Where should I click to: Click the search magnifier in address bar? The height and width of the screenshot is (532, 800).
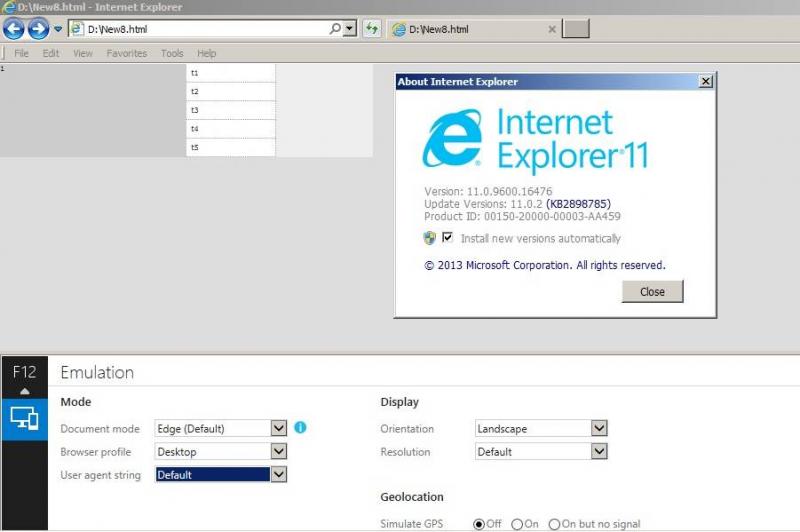[335, 29]
